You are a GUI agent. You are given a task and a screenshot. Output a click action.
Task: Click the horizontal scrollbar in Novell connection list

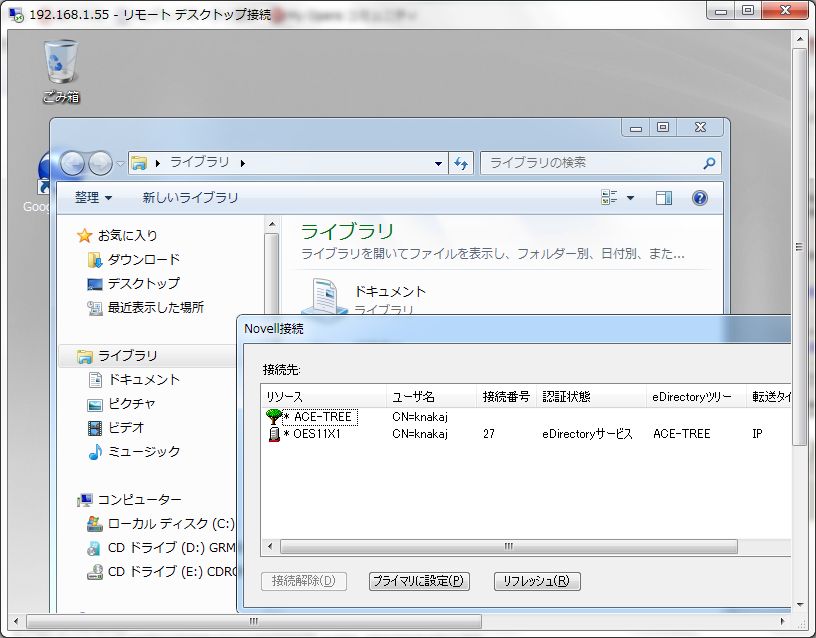pos(508,546)
